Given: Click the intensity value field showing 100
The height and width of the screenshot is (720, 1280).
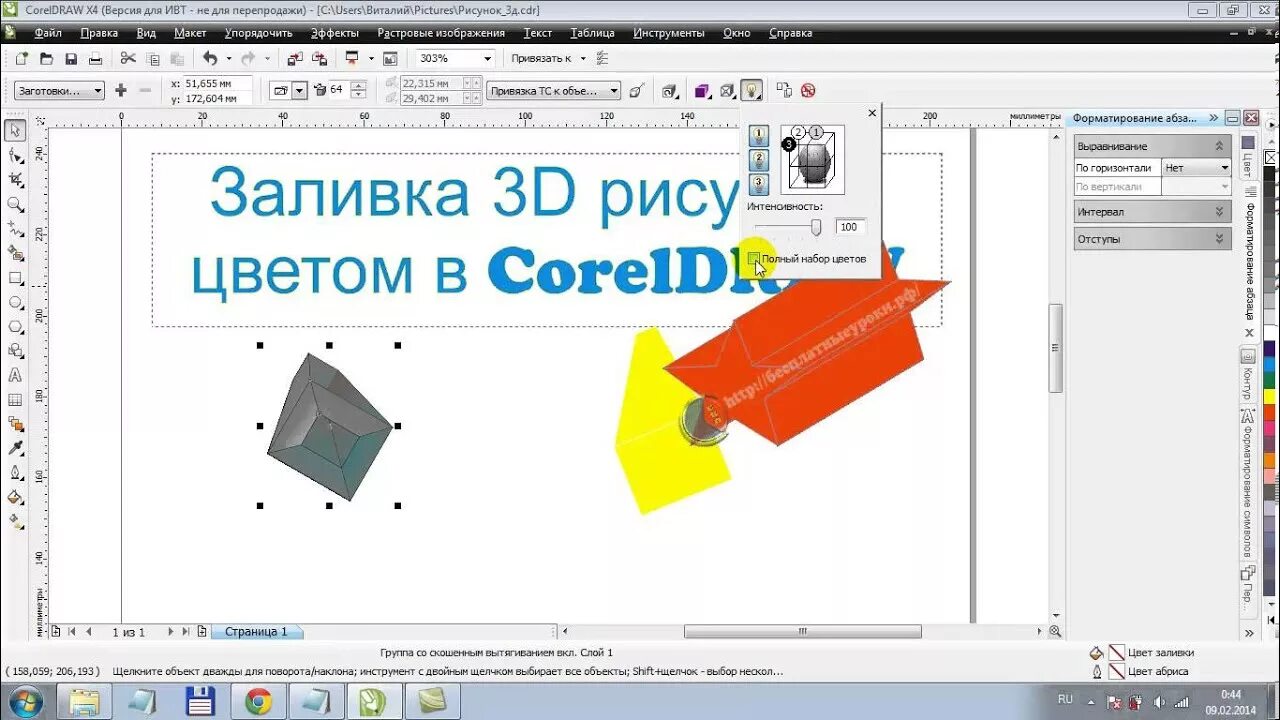Looking at the screenshot, I should tap(850, 227).
